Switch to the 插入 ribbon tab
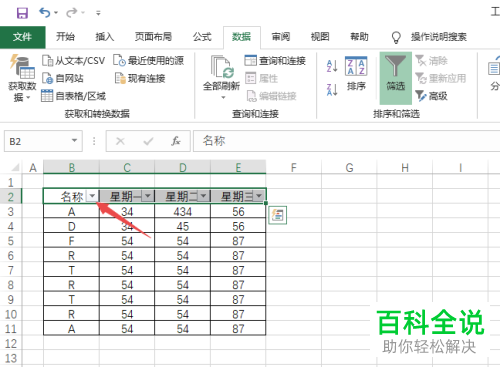The height and width of the screenshot is (367, 500). pyautogui.click(x=105, y=37)
